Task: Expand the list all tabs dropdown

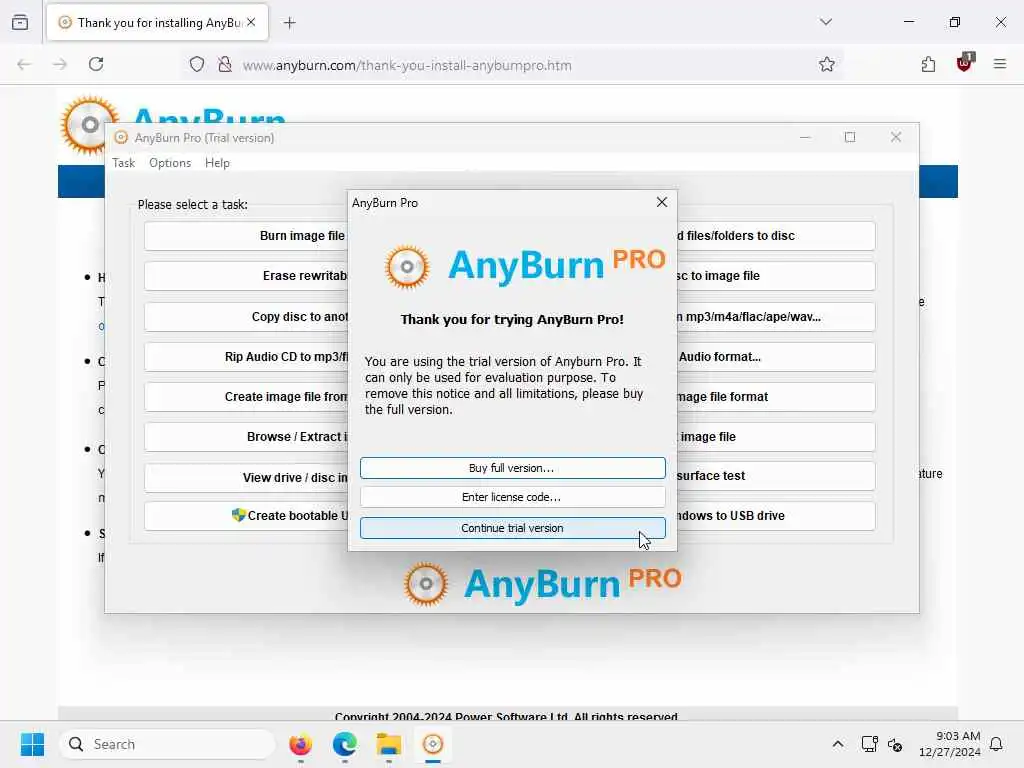Action: (x=826, y=22)
